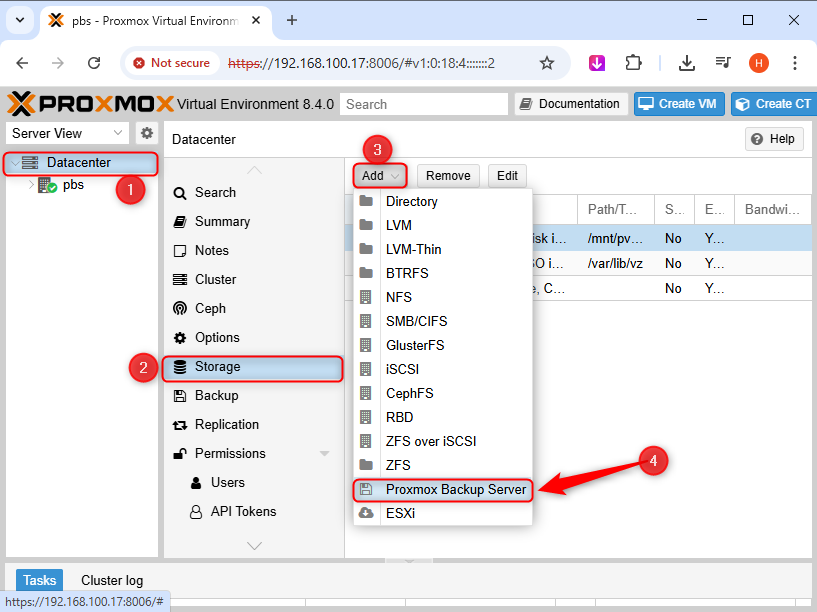
Task: Switch to the Tasks tab
Action: 40,580
